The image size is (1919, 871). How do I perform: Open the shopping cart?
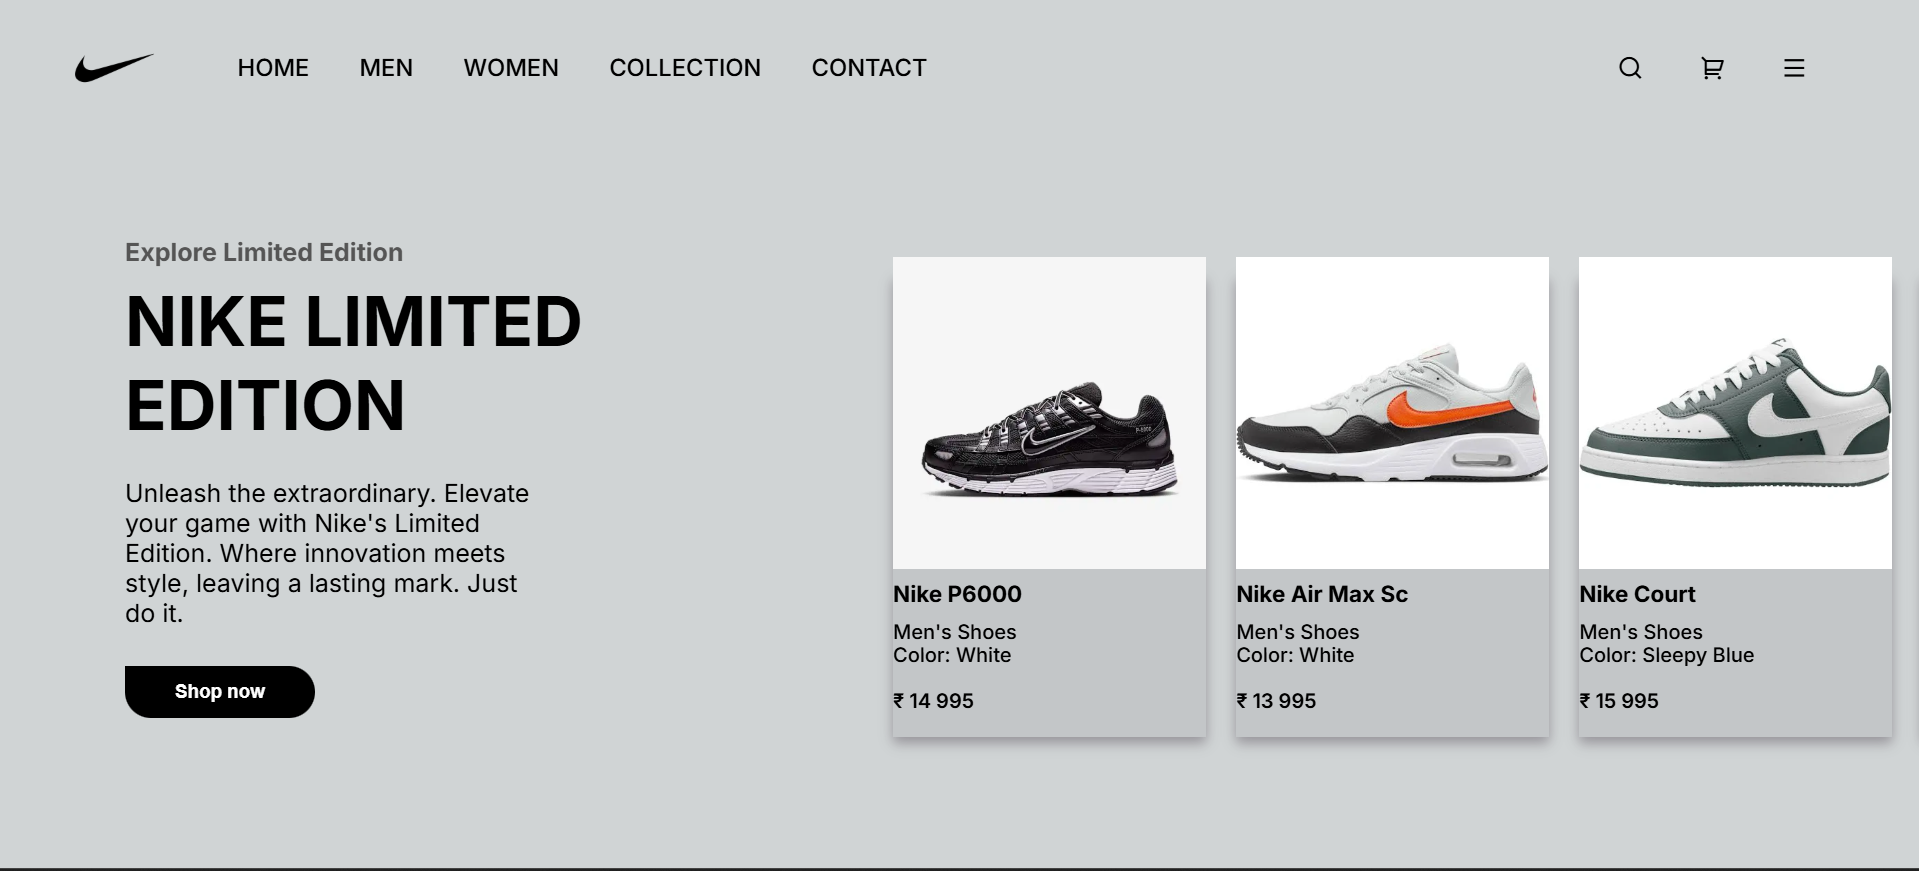(1712, 68)
